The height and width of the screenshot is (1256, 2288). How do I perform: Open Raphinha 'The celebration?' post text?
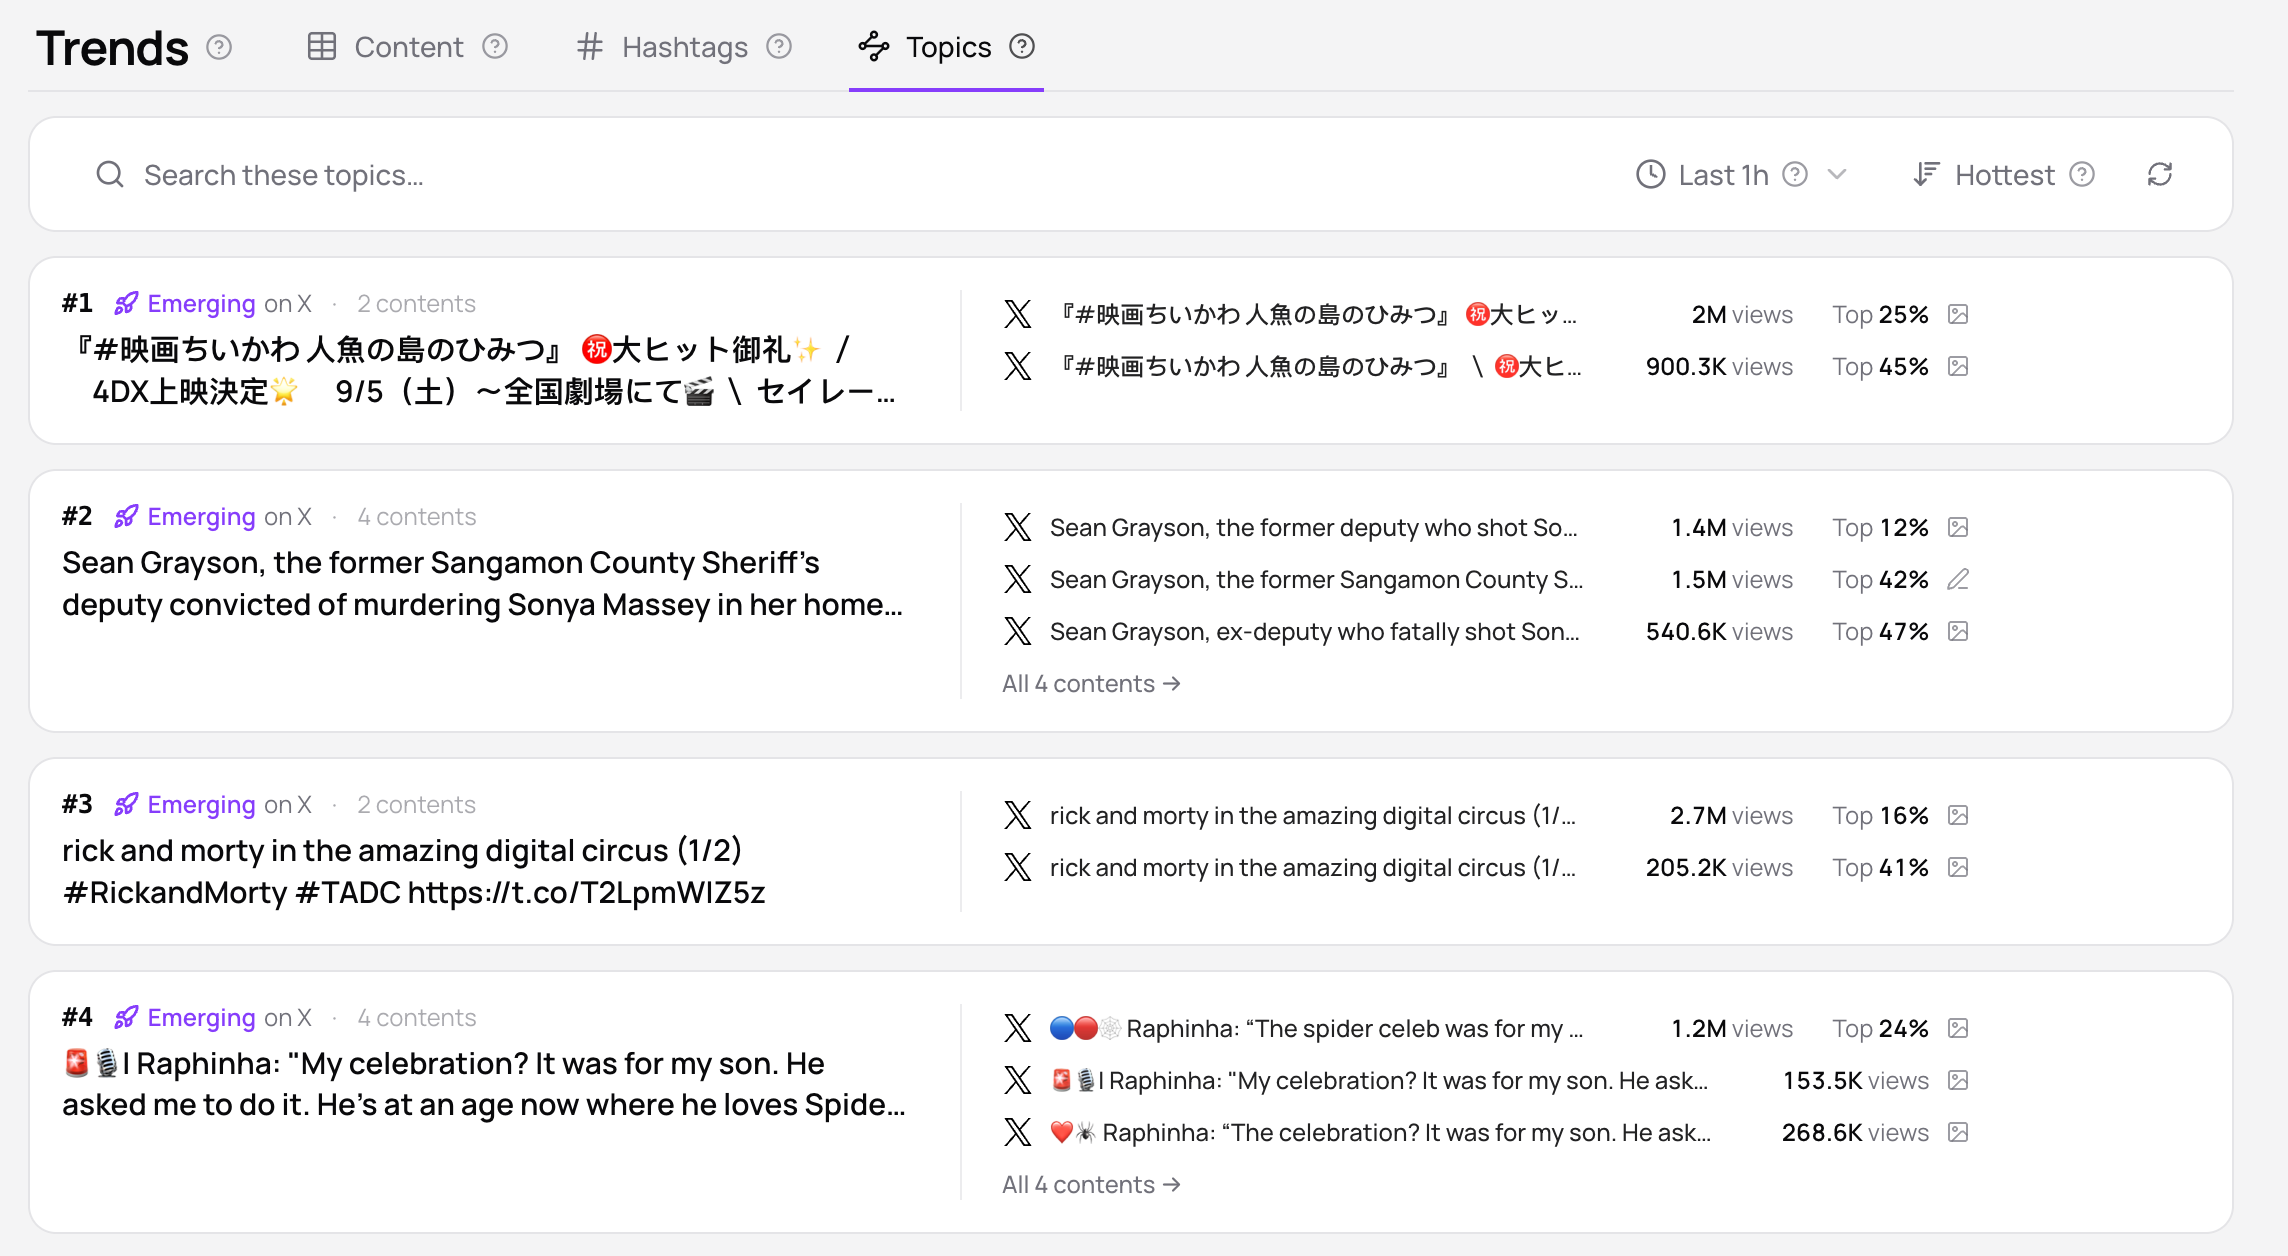tap(1380, 1132)
